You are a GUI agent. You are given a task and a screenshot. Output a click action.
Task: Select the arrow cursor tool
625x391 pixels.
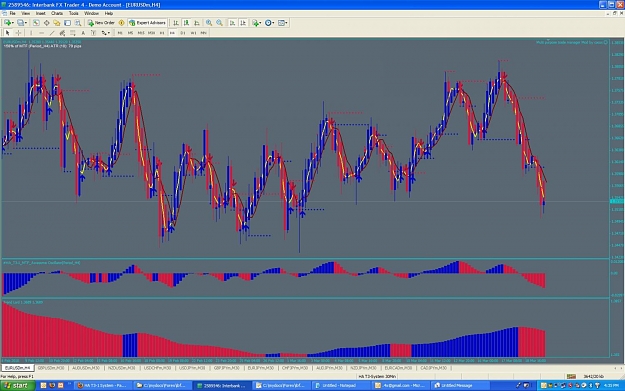7,33
